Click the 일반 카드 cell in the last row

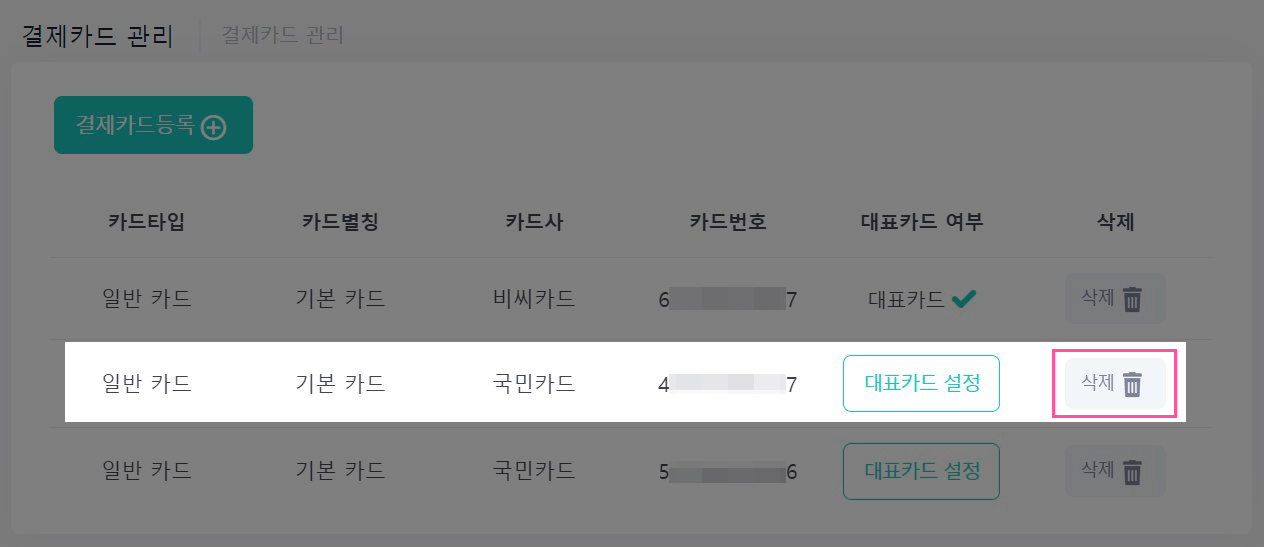pyautogui.click(x=146, y=470)
